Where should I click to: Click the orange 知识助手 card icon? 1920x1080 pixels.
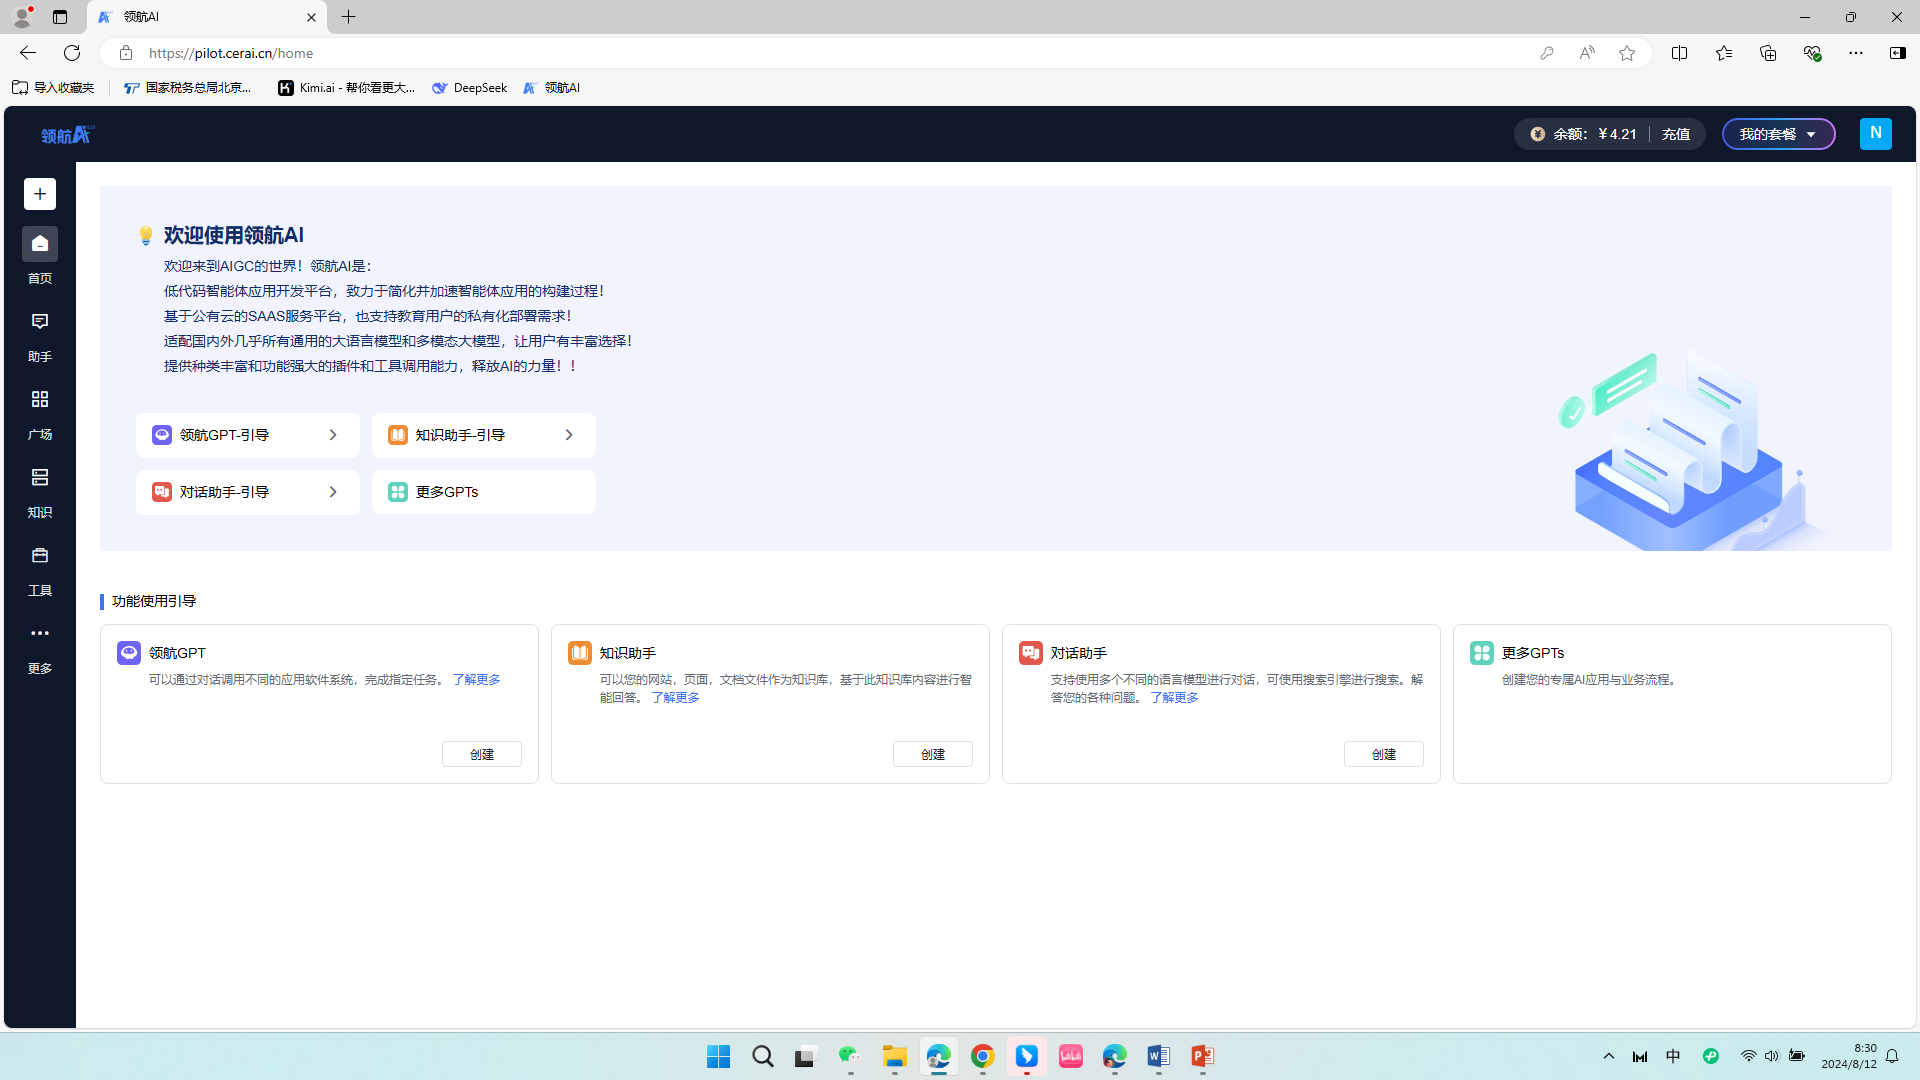click(580, 653)
